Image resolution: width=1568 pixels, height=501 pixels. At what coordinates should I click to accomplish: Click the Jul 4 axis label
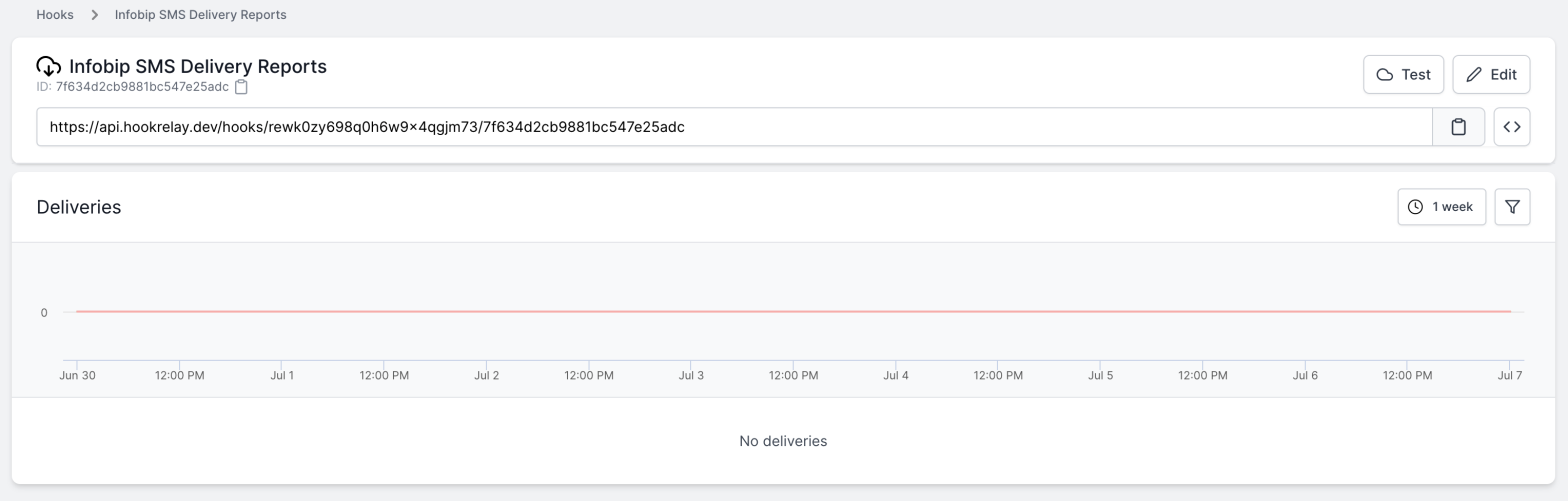(x=896, y=376)
